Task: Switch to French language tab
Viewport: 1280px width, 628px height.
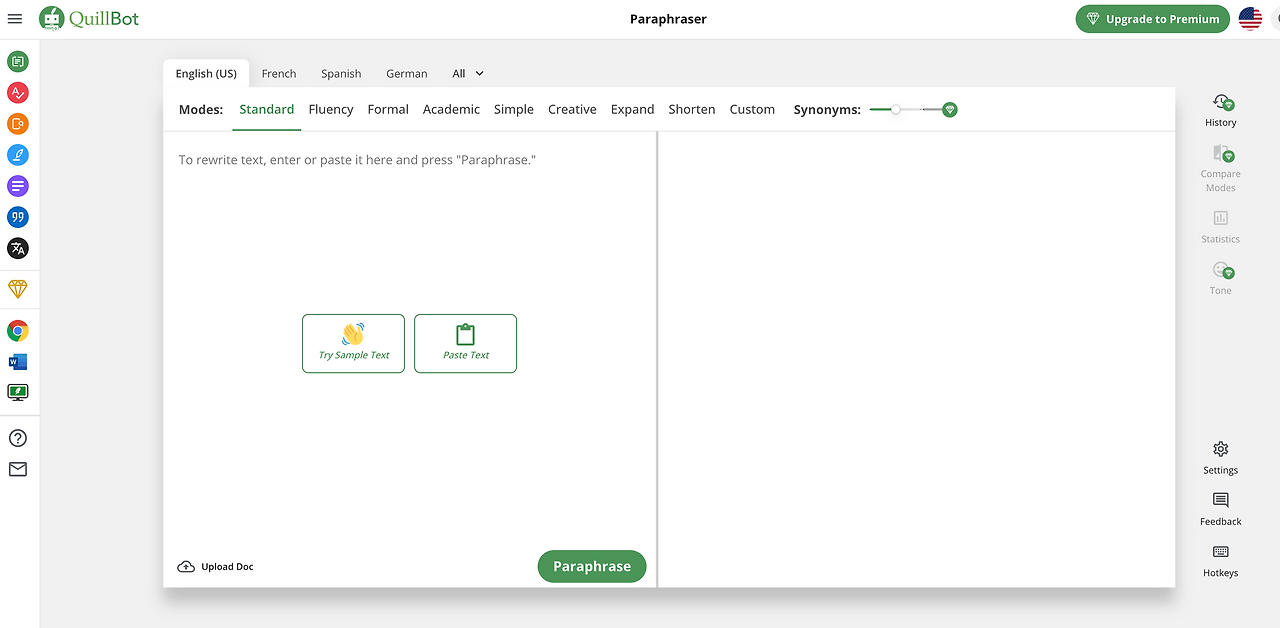Action: point(279,73)
